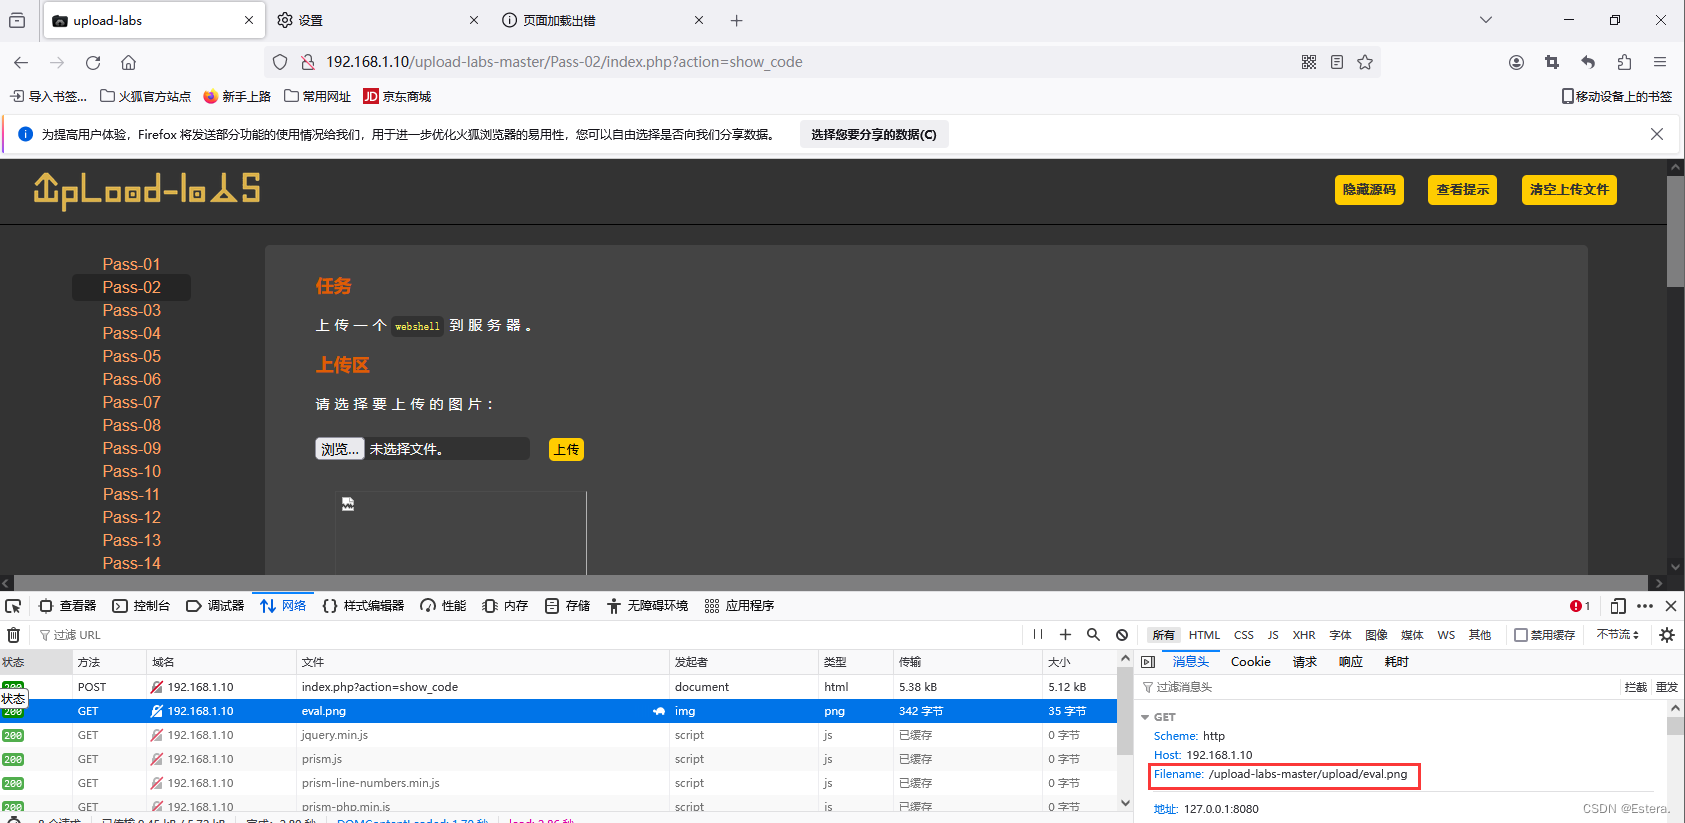Image resolution: width=1685 pixels, height=823 pixels.
Task: Click the back navigation arrow
Action: click(x=21, y=62)
